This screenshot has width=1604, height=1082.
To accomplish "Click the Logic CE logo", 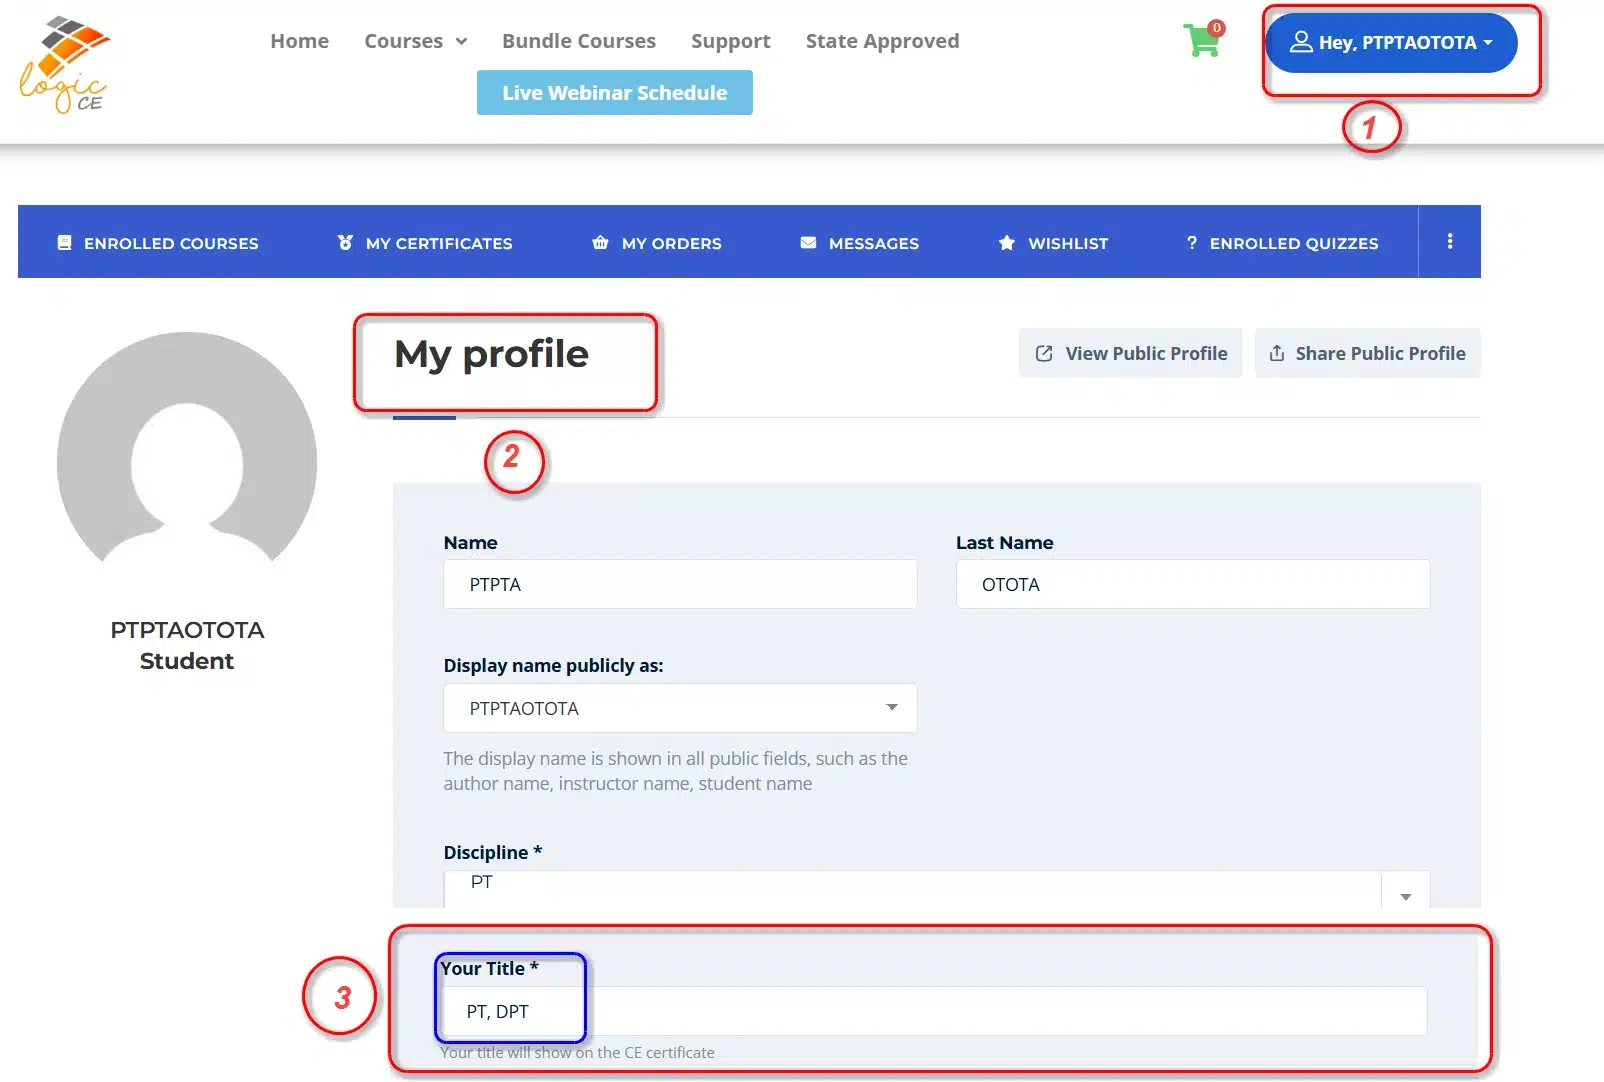I will pos(65,65).
